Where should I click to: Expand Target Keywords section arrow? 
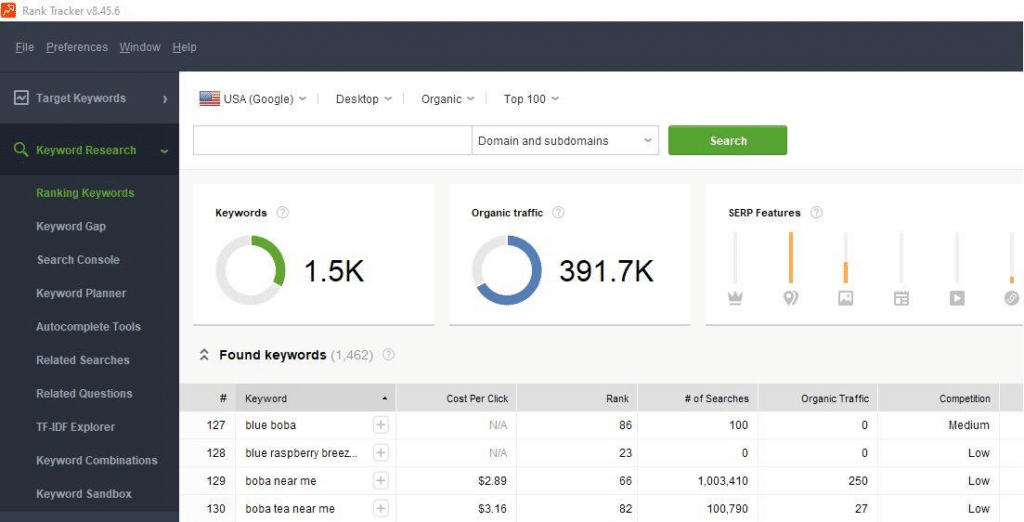(165, 99)
